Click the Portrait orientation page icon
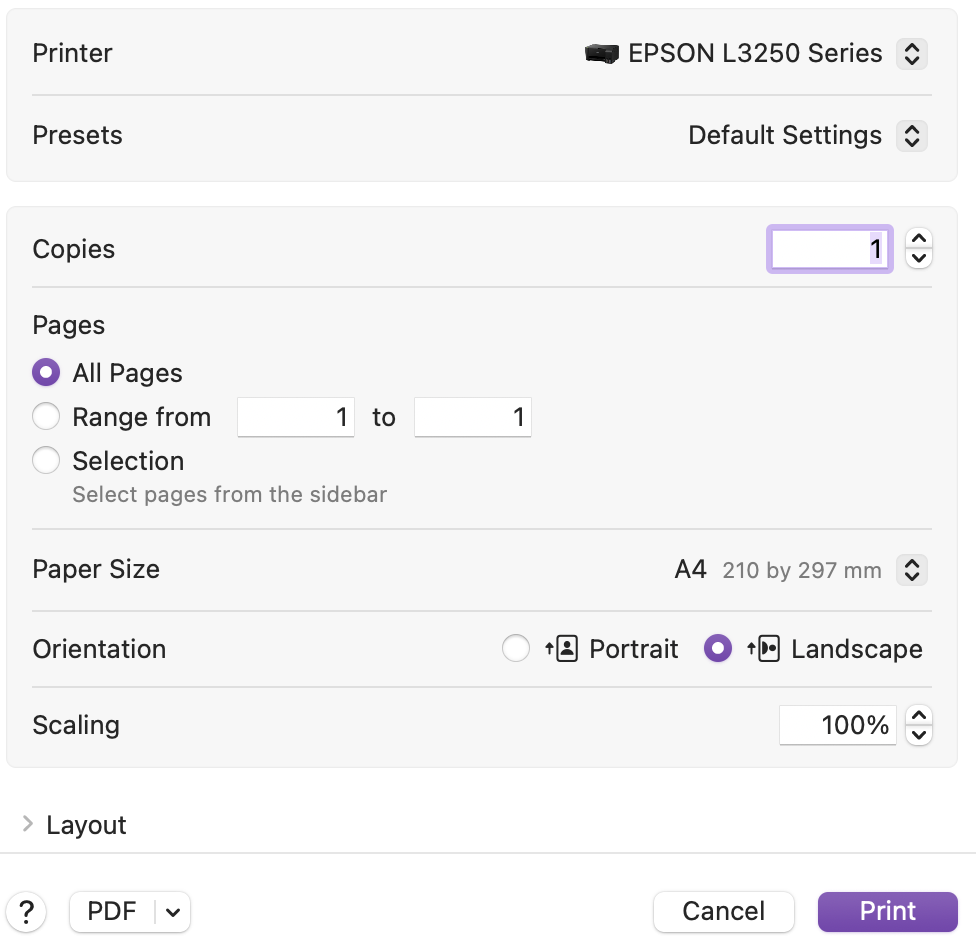The width and height of the screenshot is (976, 946). point(562,649)
